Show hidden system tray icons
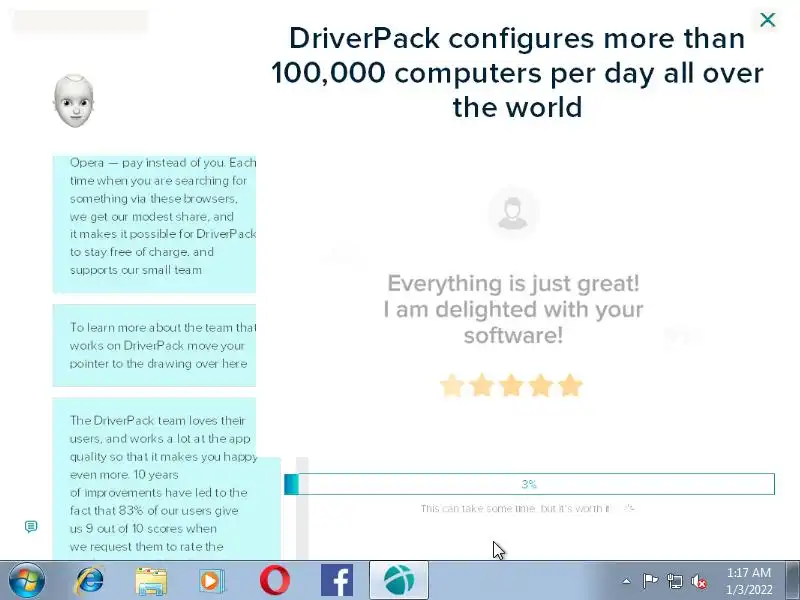Viewport: 800px width, 600px height. (627, 581)
